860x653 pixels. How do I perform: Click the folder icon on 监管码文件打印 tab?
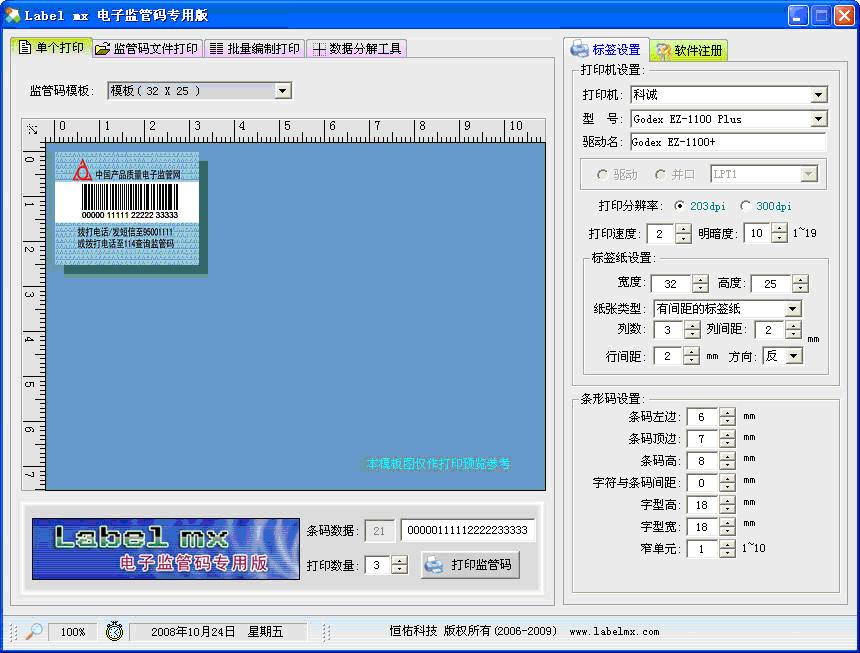[103, 49]
